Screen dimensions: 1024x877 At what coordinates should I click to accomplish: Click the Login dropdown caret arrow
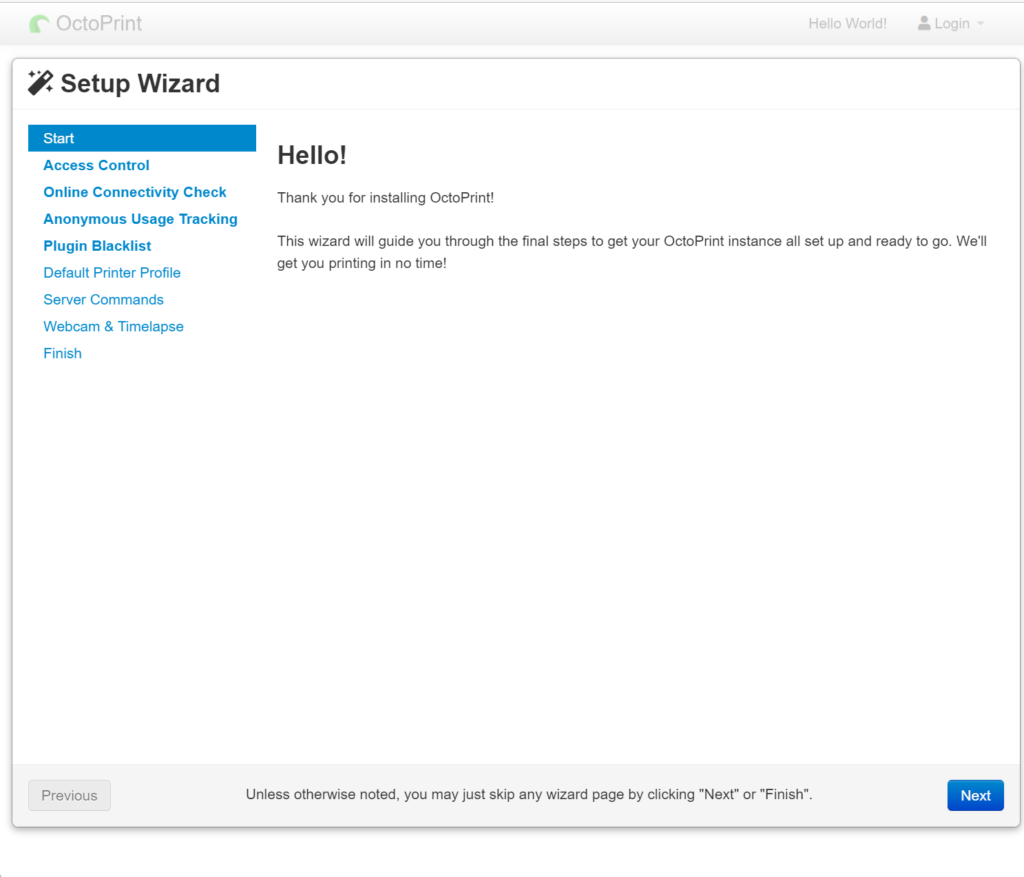point(980,24)
